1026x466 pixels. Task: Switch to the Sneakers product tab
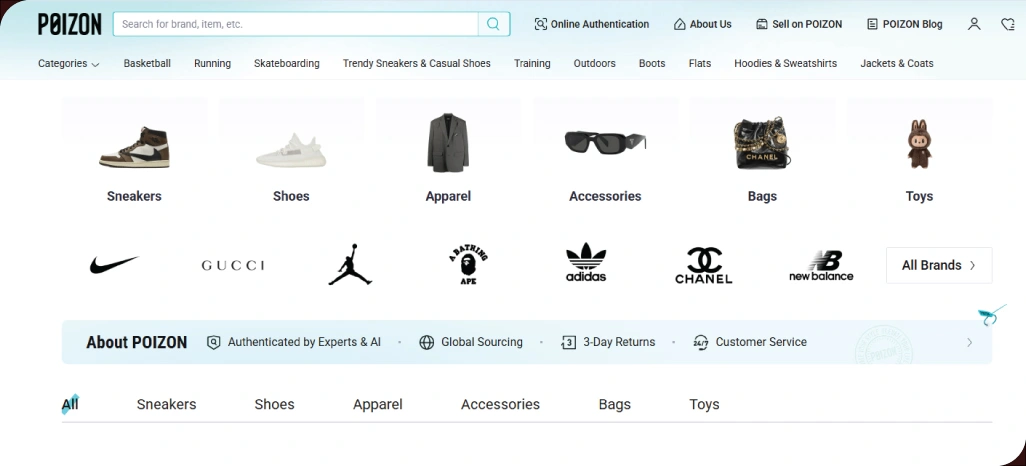[x=166, y=404]
